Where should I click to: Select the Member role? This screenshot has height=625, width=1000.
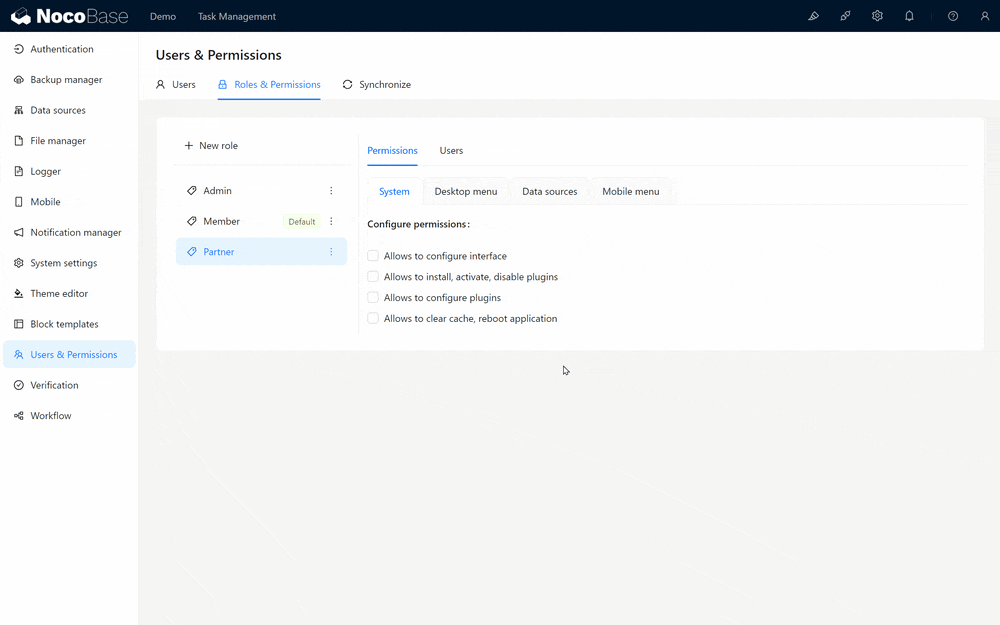click(261, 221)
